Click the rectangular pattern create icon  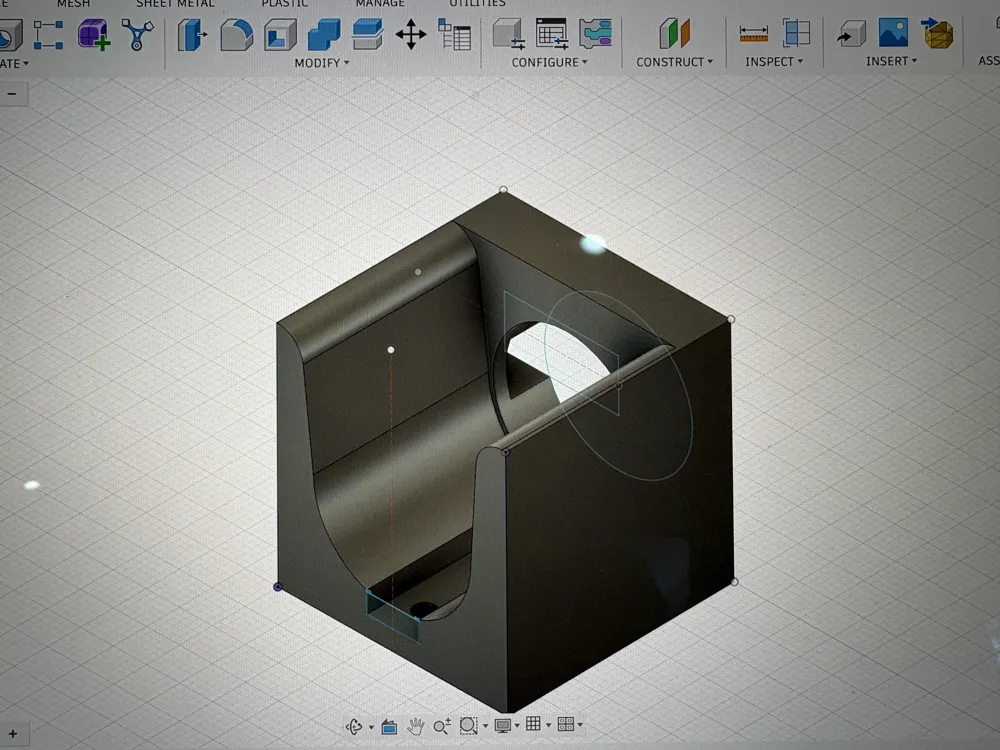click(x=48, y=35)
